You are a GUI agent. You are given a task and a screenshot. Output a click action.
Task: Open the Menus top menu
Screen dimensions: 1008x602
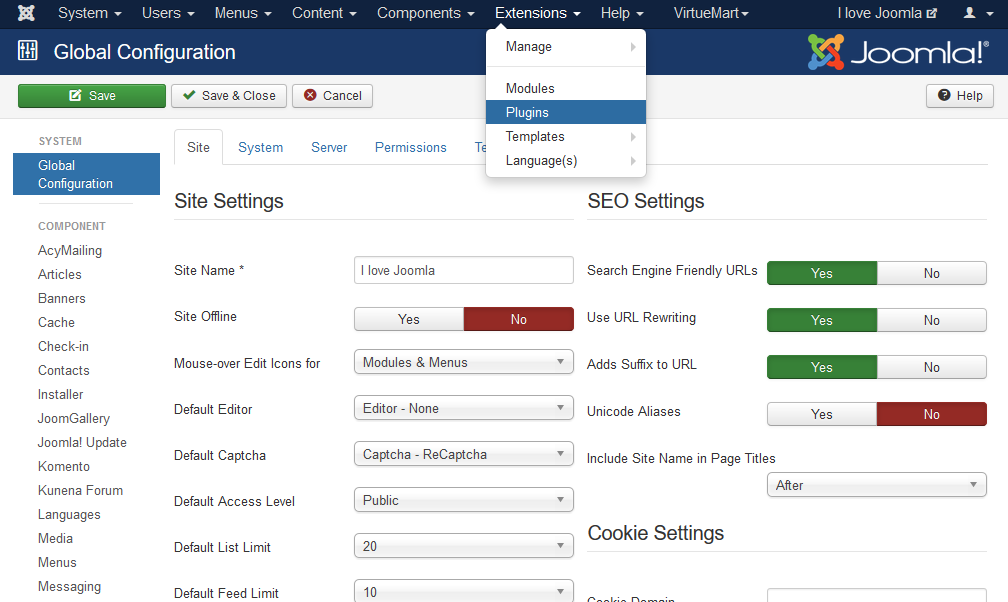[x=243, y=13]
